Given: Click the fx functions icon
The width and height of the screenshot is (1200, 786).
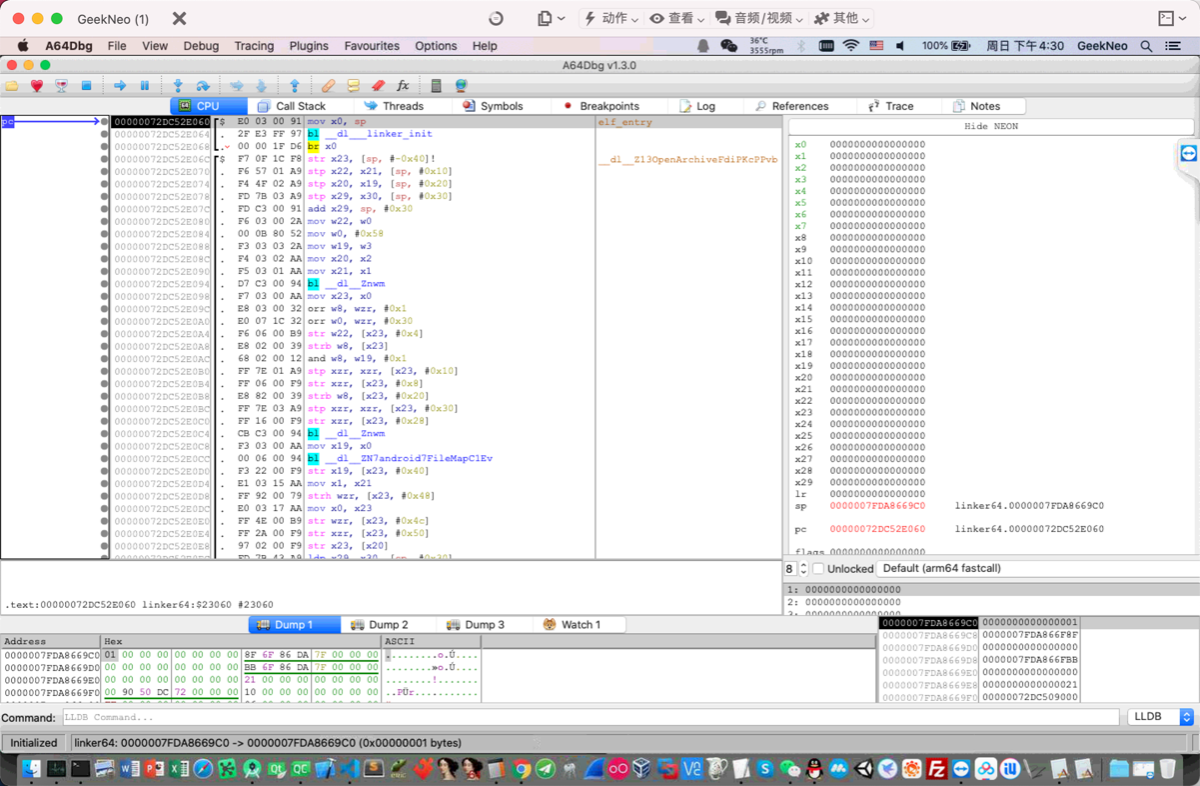Looking at the screenshot, I should (403, 86).
